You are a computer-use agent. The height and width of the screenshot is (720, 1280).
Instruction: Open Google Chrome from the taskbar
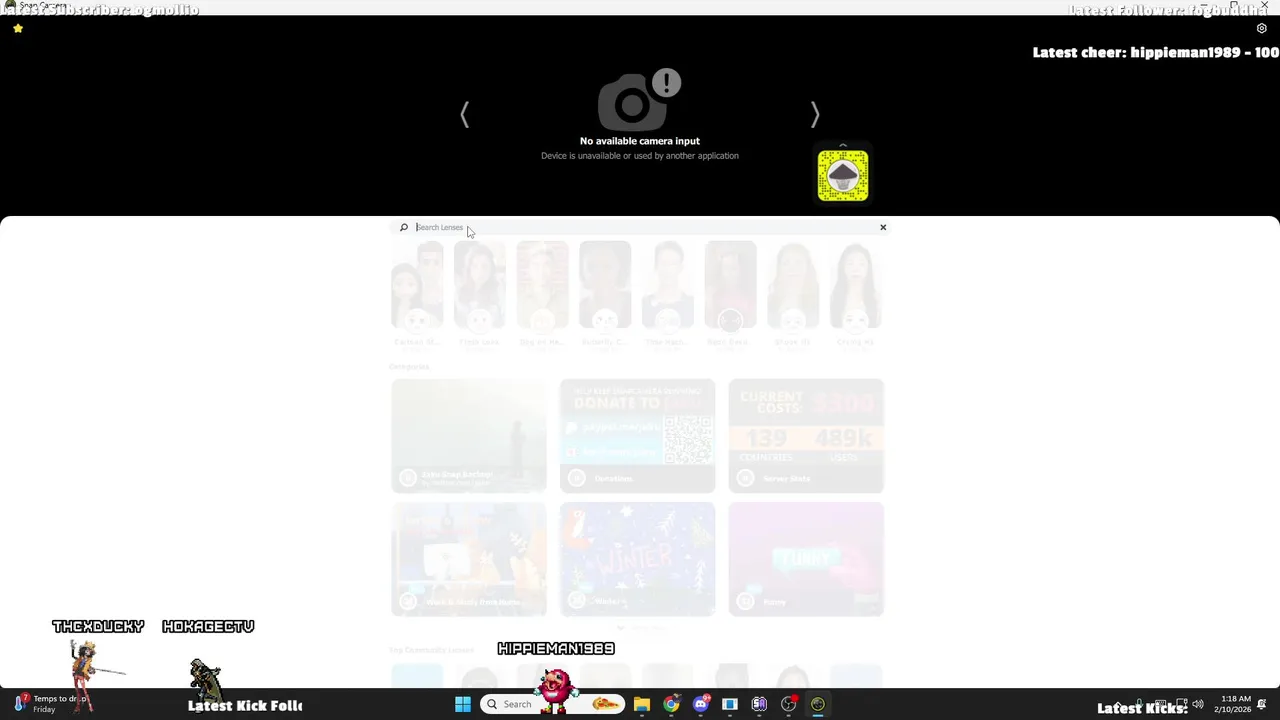pos(671,704)
